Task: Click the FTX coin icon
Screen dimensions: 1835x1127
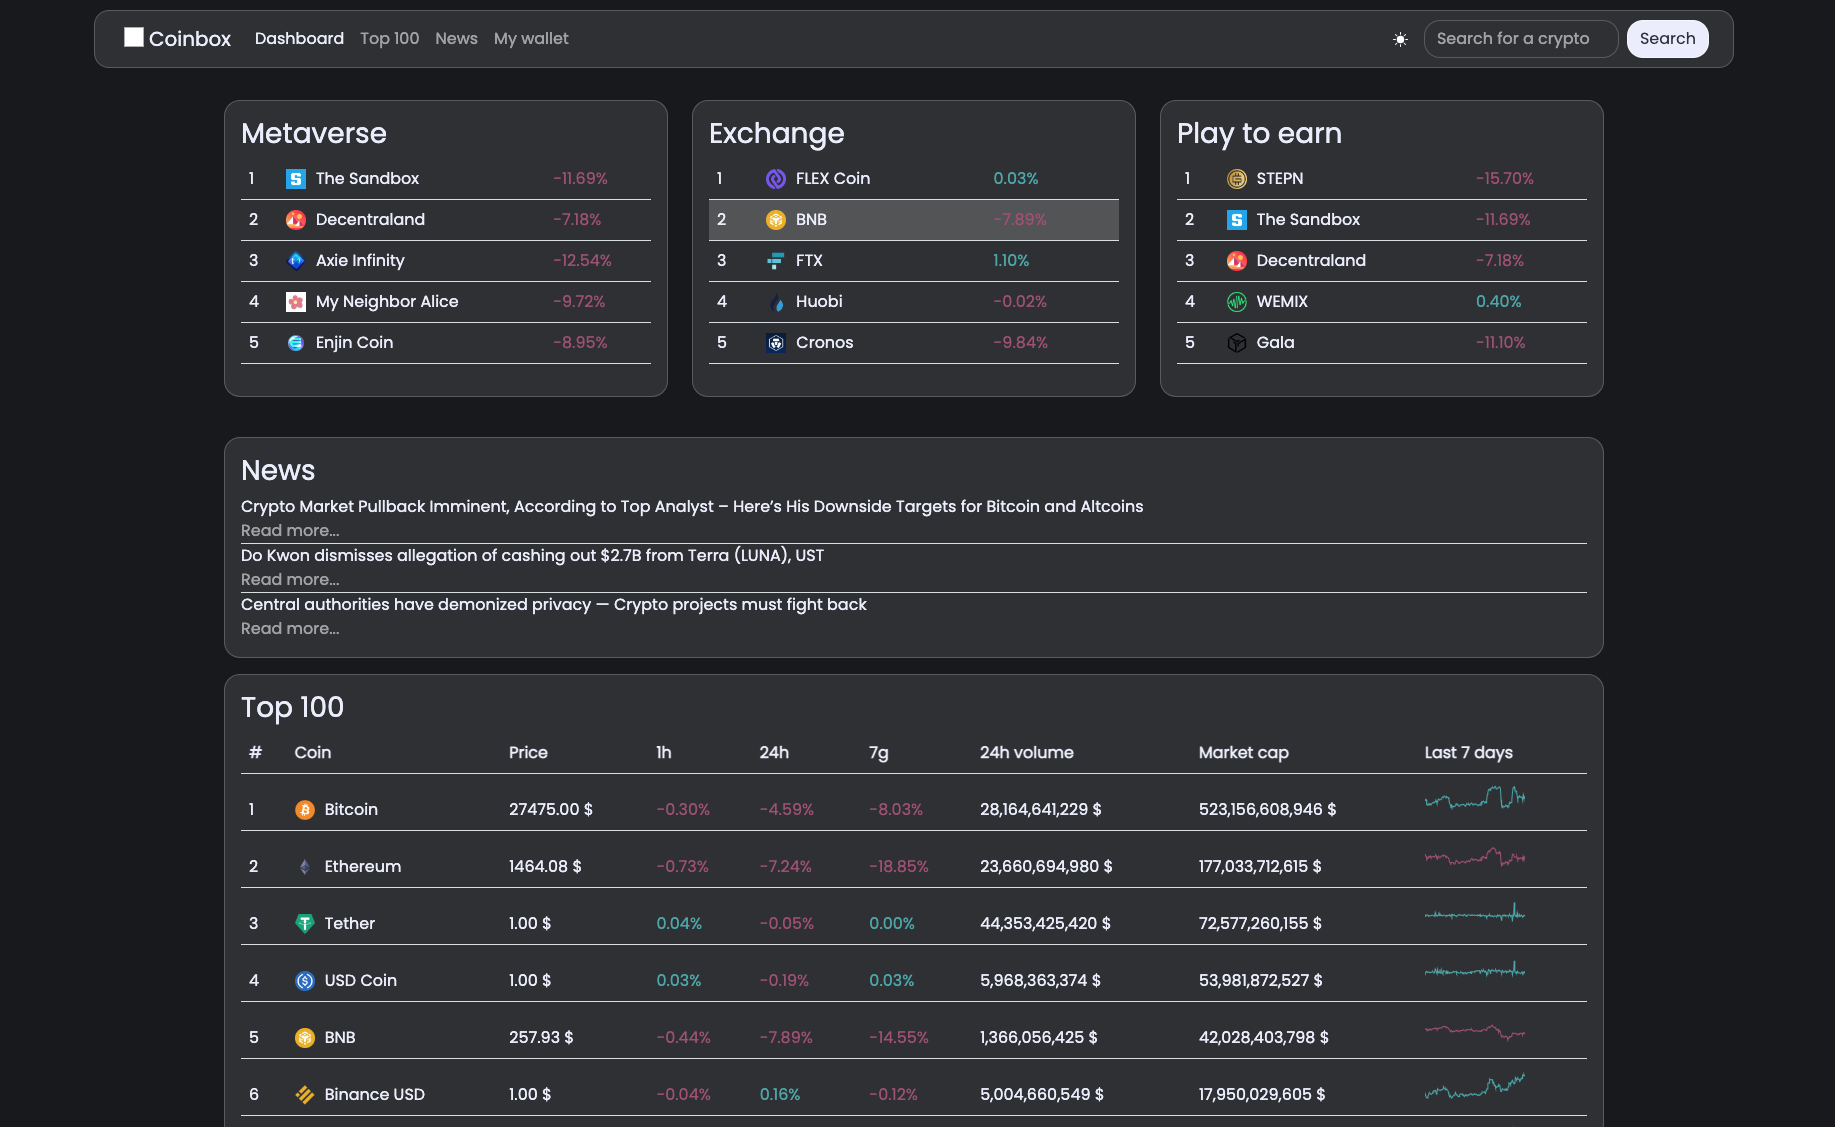Action: (776, 261)
